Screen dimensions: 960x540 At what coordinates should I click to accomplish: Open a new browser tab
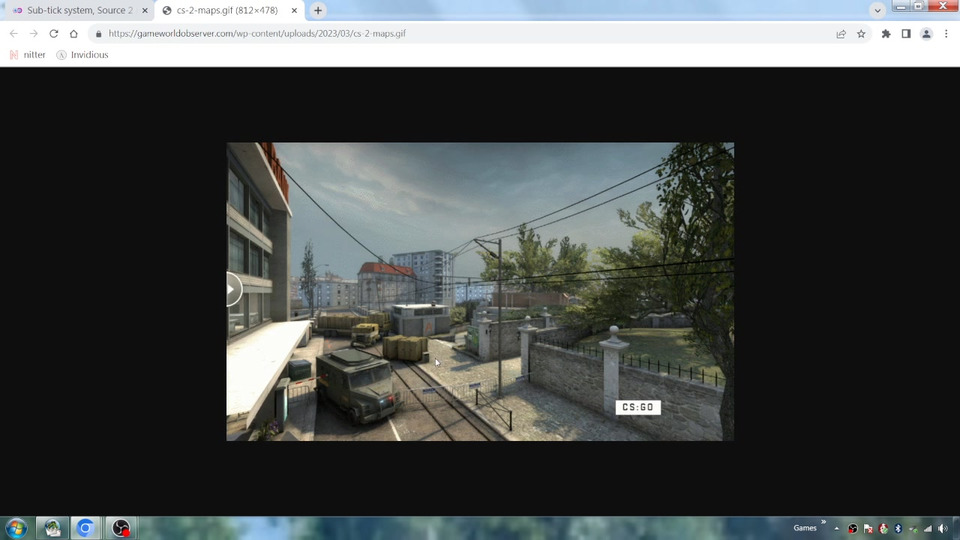(318, 10)
